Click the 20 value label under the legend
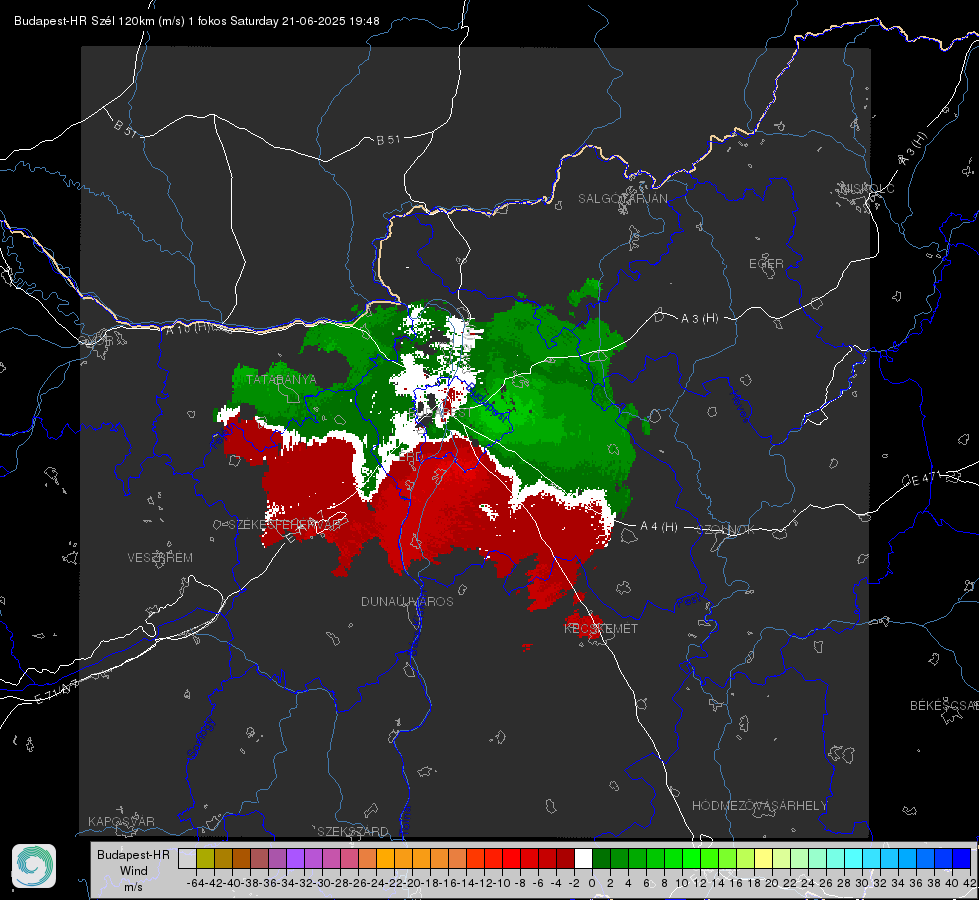979x900 pixels. click(x=772, y=883)
